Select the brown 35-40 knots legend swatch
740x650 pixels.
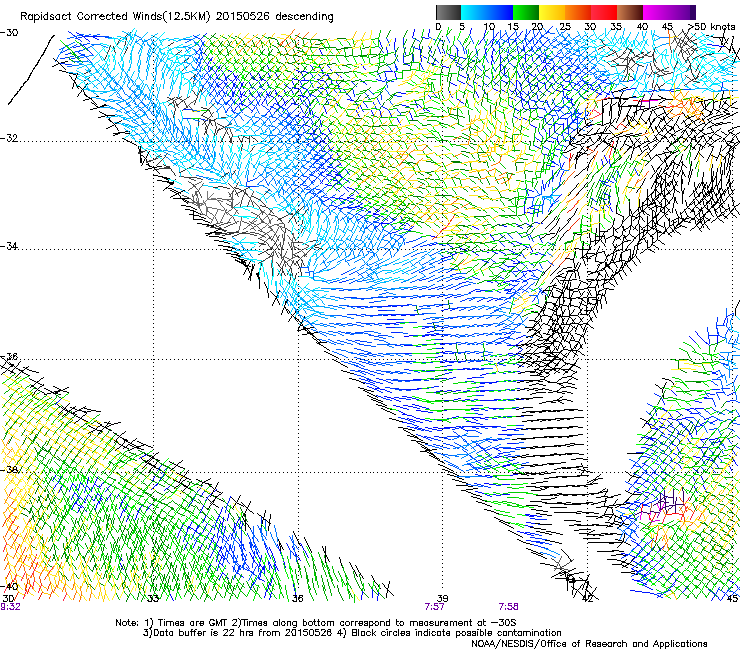[x=630, y=12]
